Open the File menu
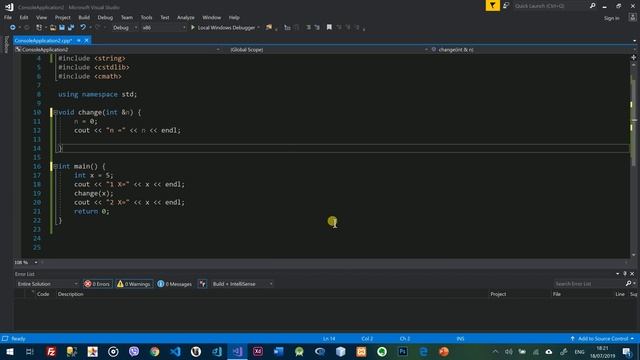 pyautogui.click(x=8, y=18)
